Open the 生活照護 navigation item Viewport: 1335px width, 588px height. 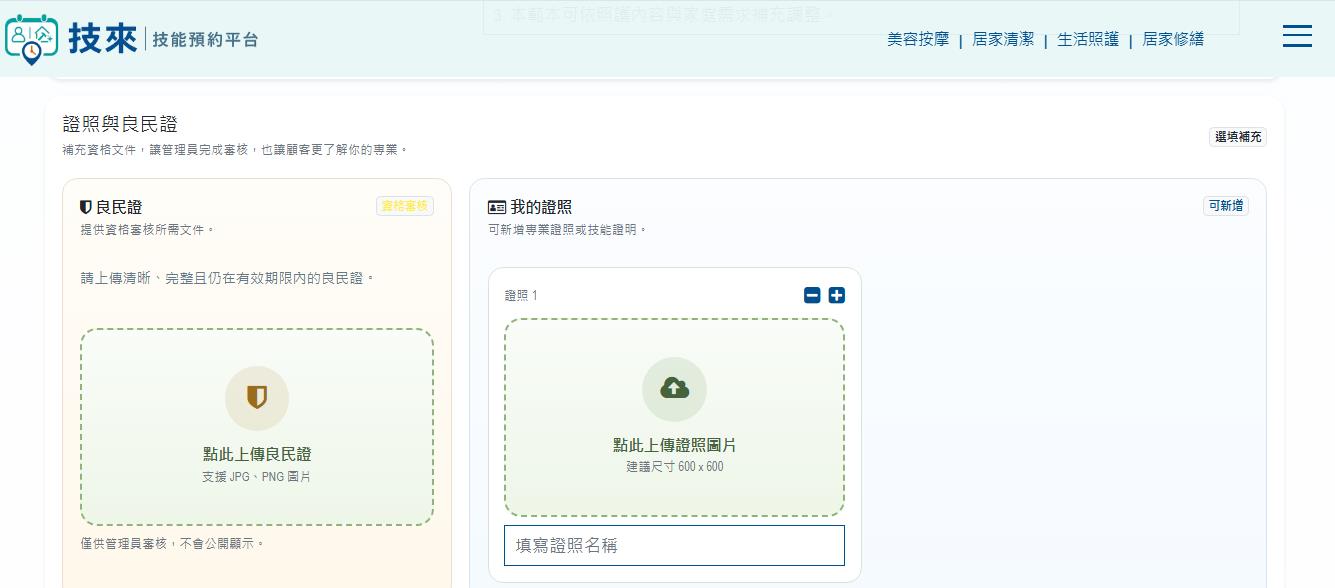tap(1088, 39)
